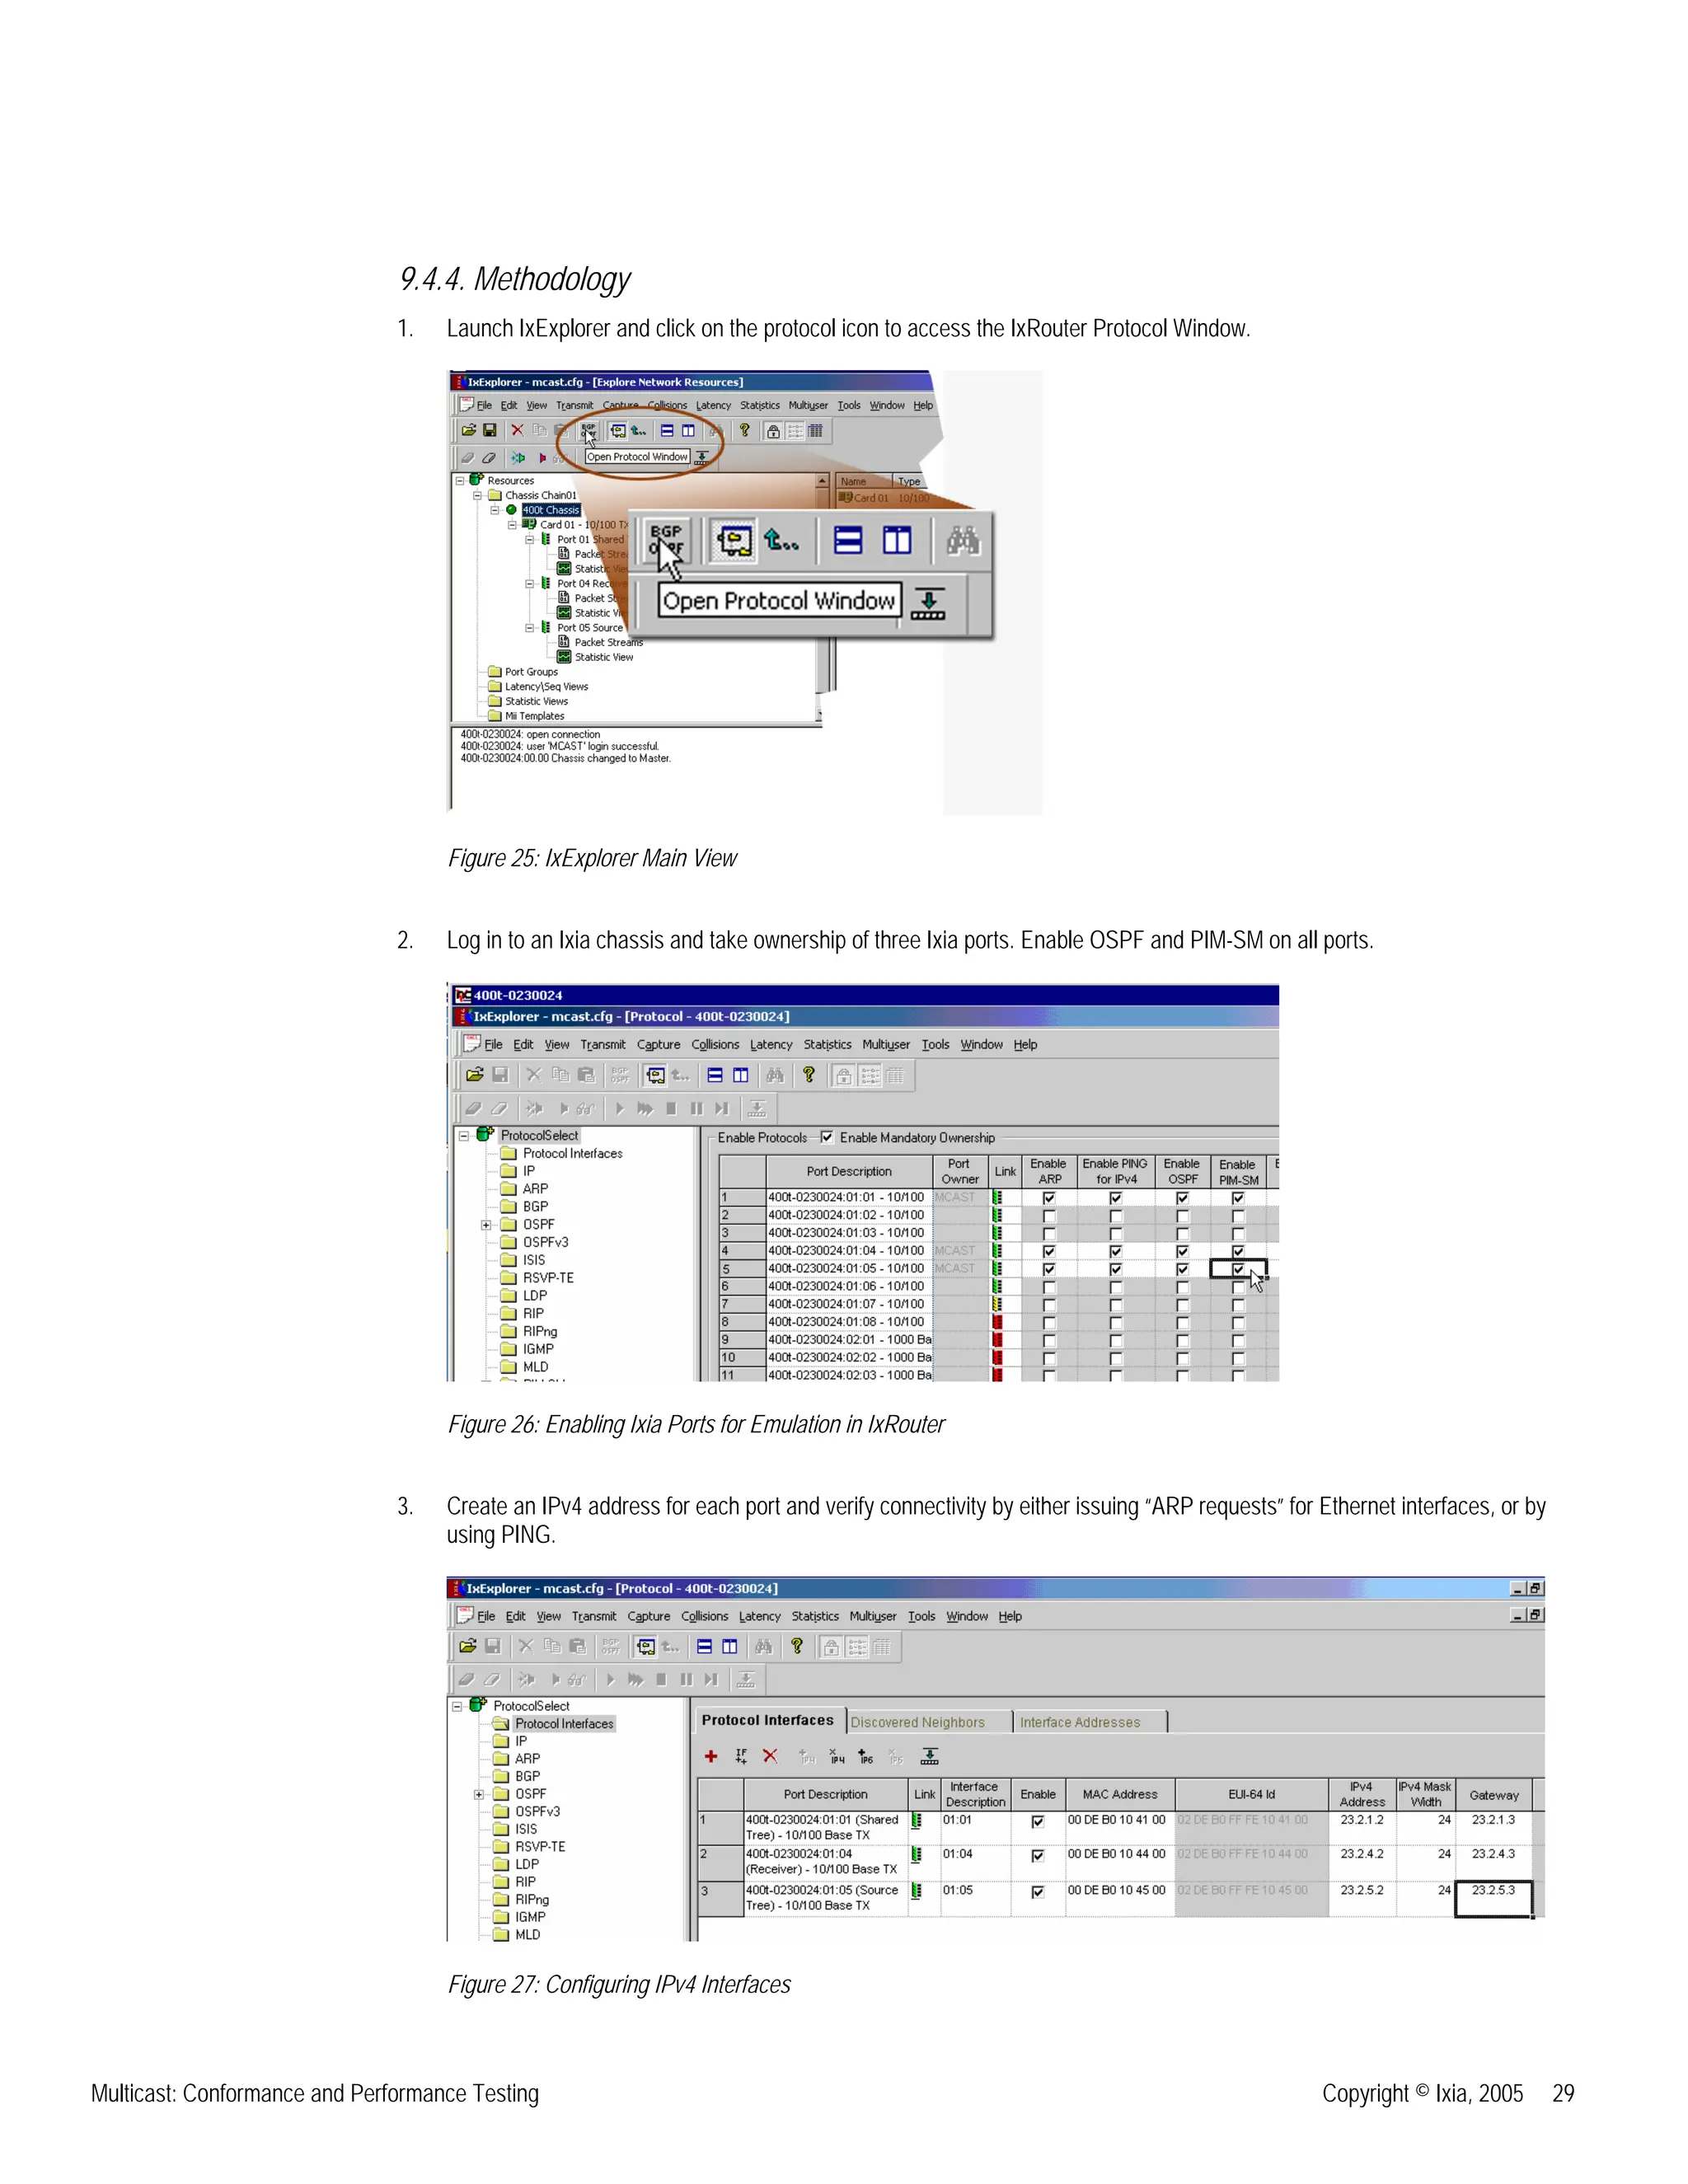Click horizontal tile windows icon in Figure 26
Viewport: 1688px width, 2184px height.
715,1075
